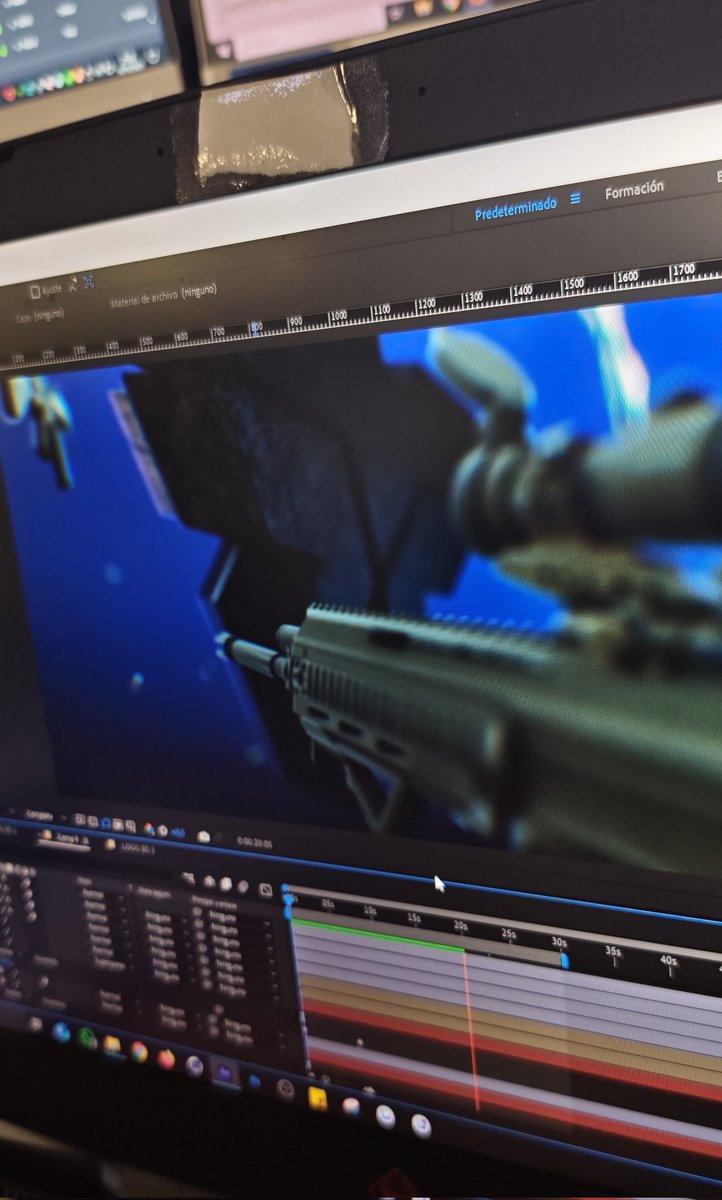Click the 15s mark on time ruler

[413, 918]
